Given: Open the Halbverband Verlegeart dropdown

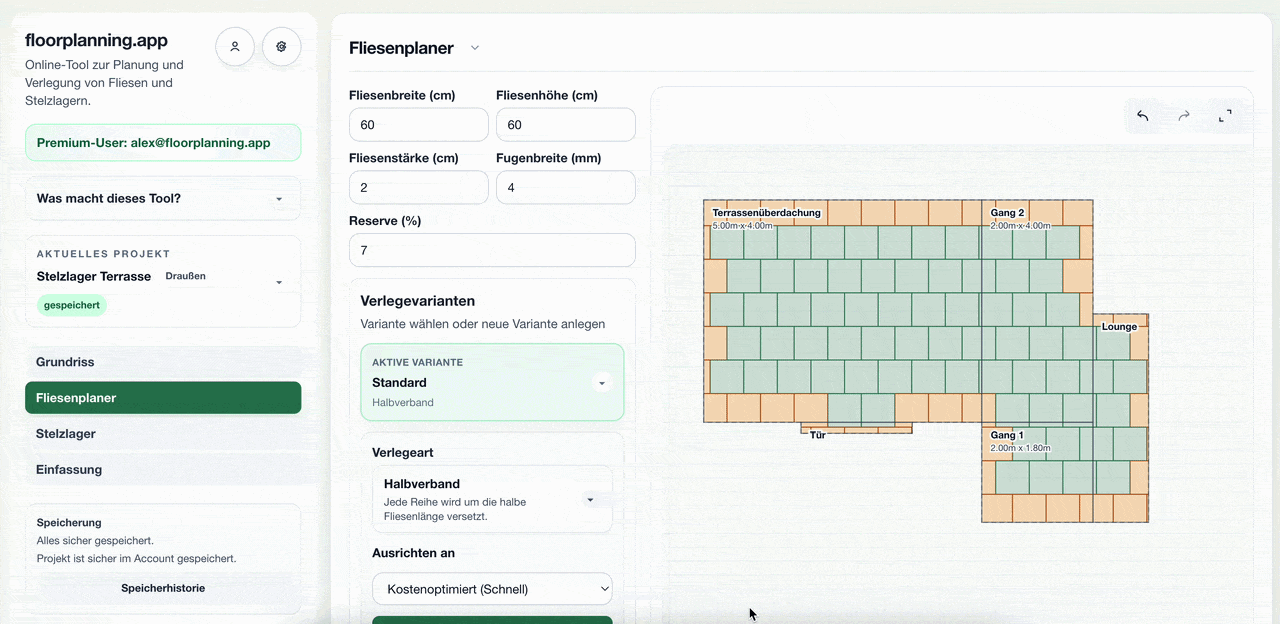Looking at the screenshot, I should (x=590, y=499).
